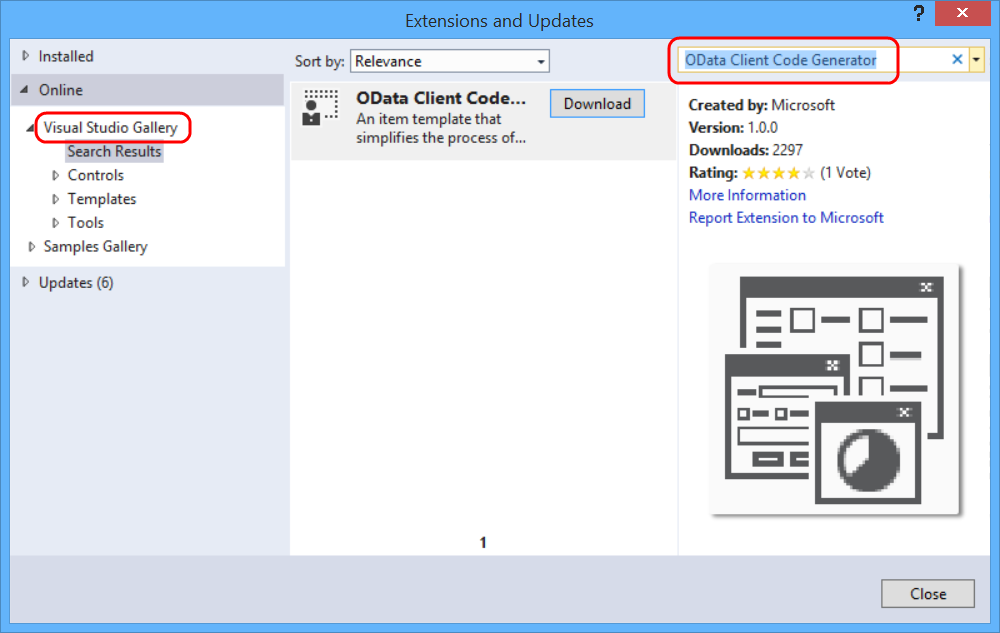
Task: Select Visual Studio Gallery in the sidebar
Action: click(112, 127)
